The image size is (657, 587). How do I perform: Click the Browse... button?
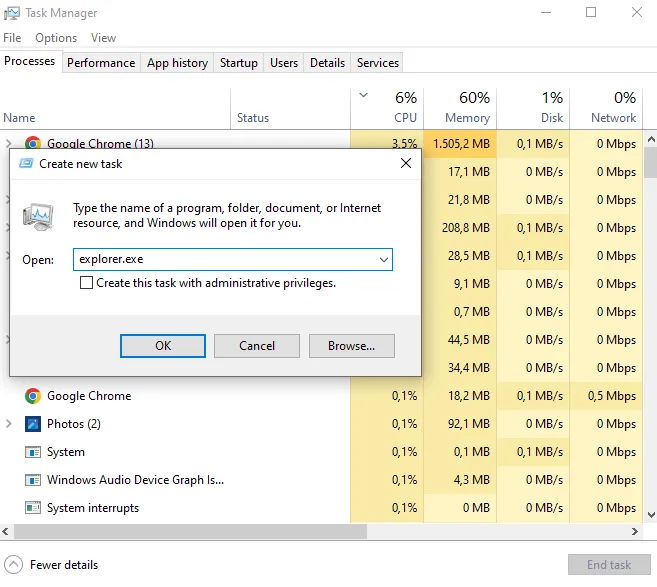tap(352, 346)
